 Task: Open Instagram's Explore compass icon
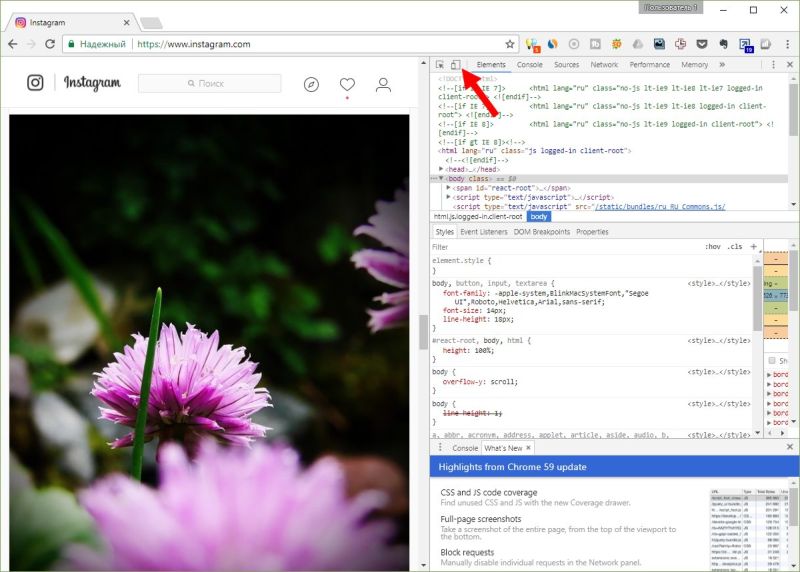coord(311,84)
